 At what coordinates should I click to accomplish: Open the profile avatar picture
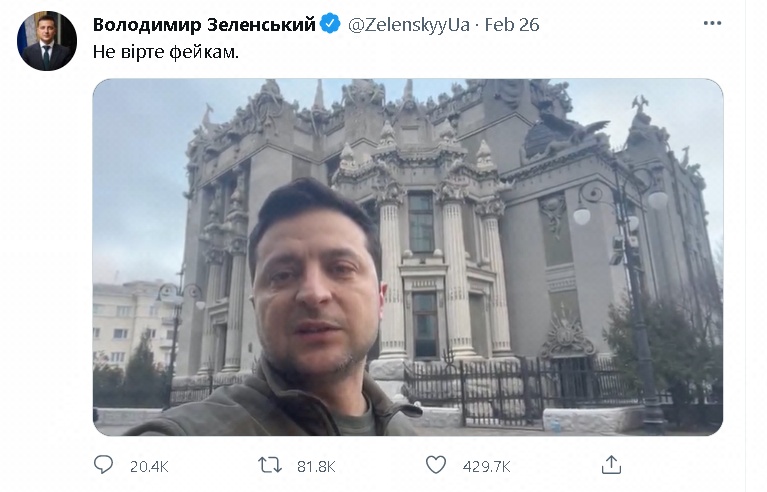click(x=47, y=41)
